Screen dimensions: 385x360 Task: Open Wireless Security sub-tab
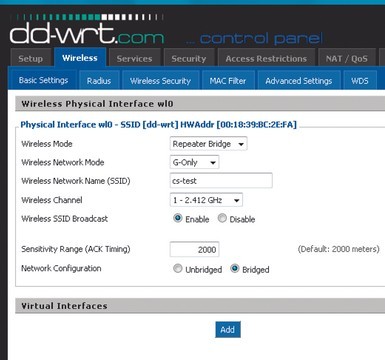[160, 80]
